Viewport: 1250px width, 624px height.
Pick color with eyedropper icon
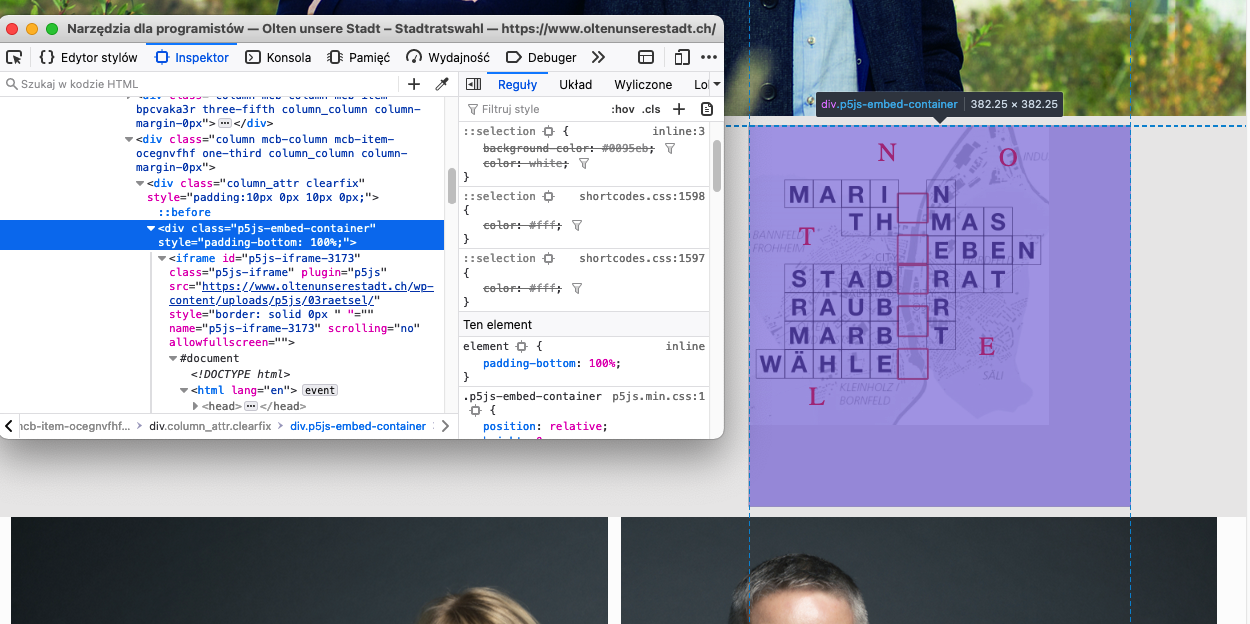click(x=441, y=84)
